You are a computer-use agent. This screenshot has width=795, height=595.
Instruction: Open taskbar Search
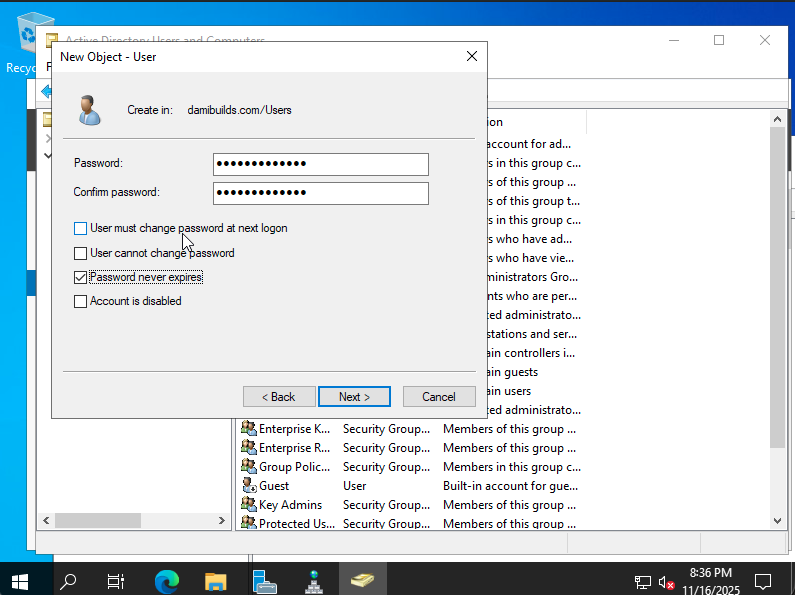coord(68,581)
